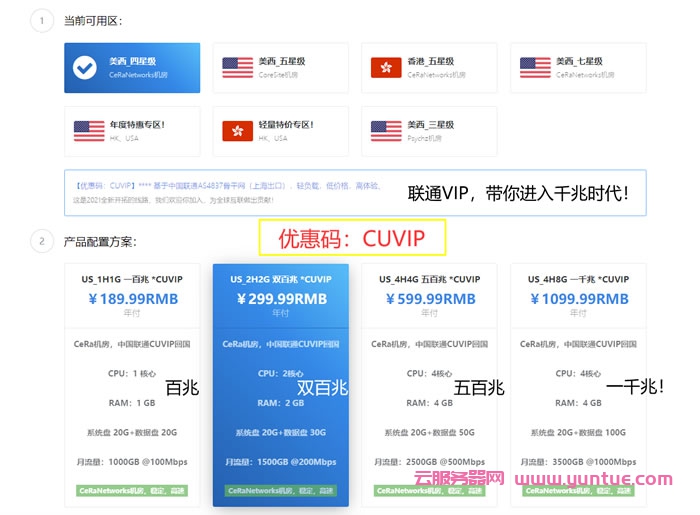700x515 pixels.
Task: Click the US flag beside 年度特惠专区
Action: (89, 131)
